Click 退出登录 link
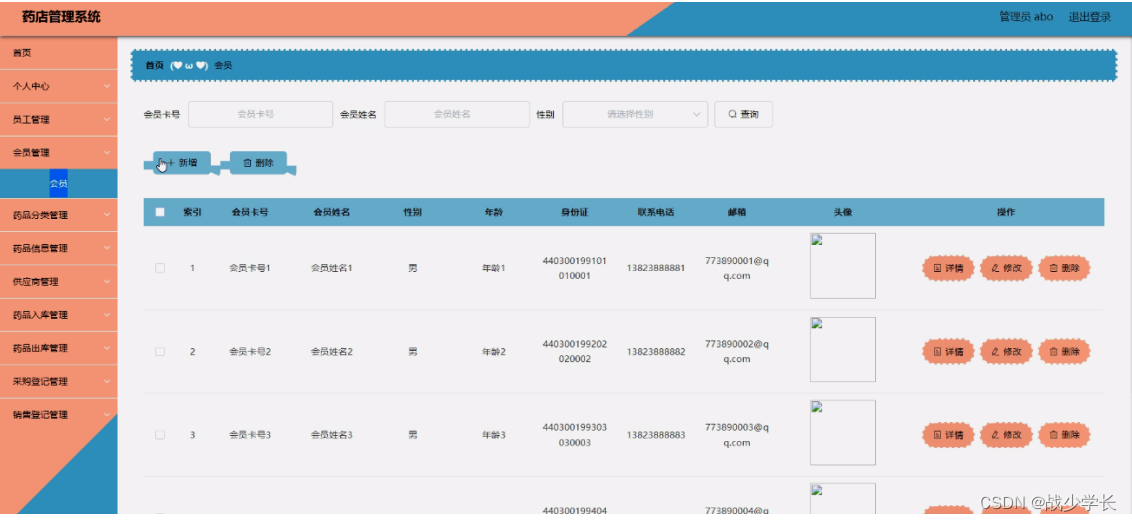Viewport: 1132px width, 521px height. pos(1089,17)
